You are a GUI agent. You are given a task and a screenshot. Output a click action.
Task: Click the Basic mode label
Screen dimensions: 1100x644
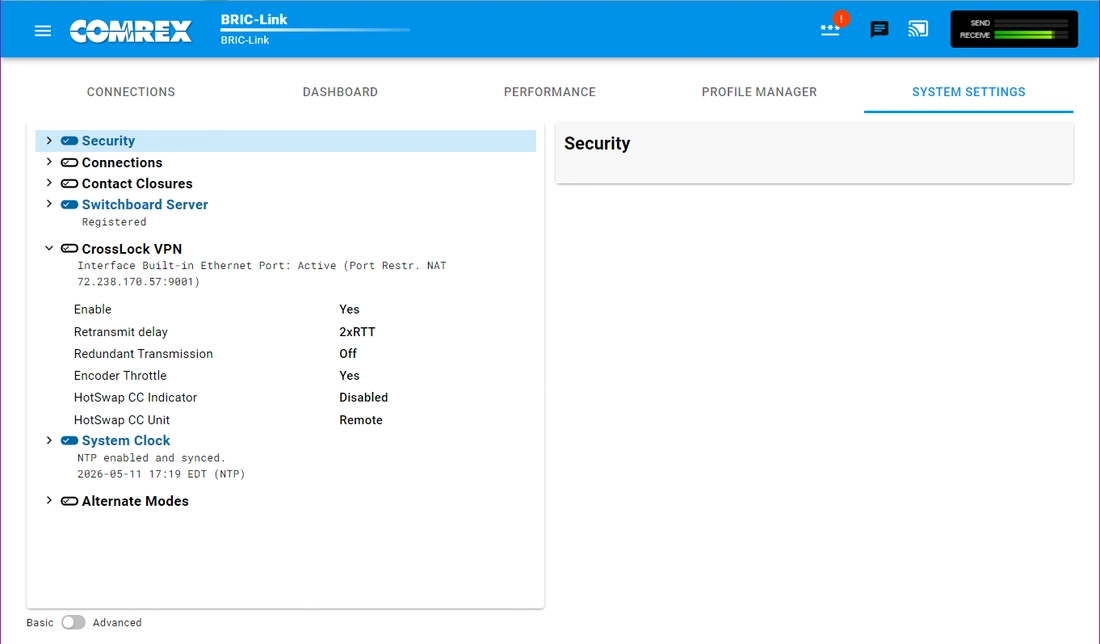click(x=40, y=623)
